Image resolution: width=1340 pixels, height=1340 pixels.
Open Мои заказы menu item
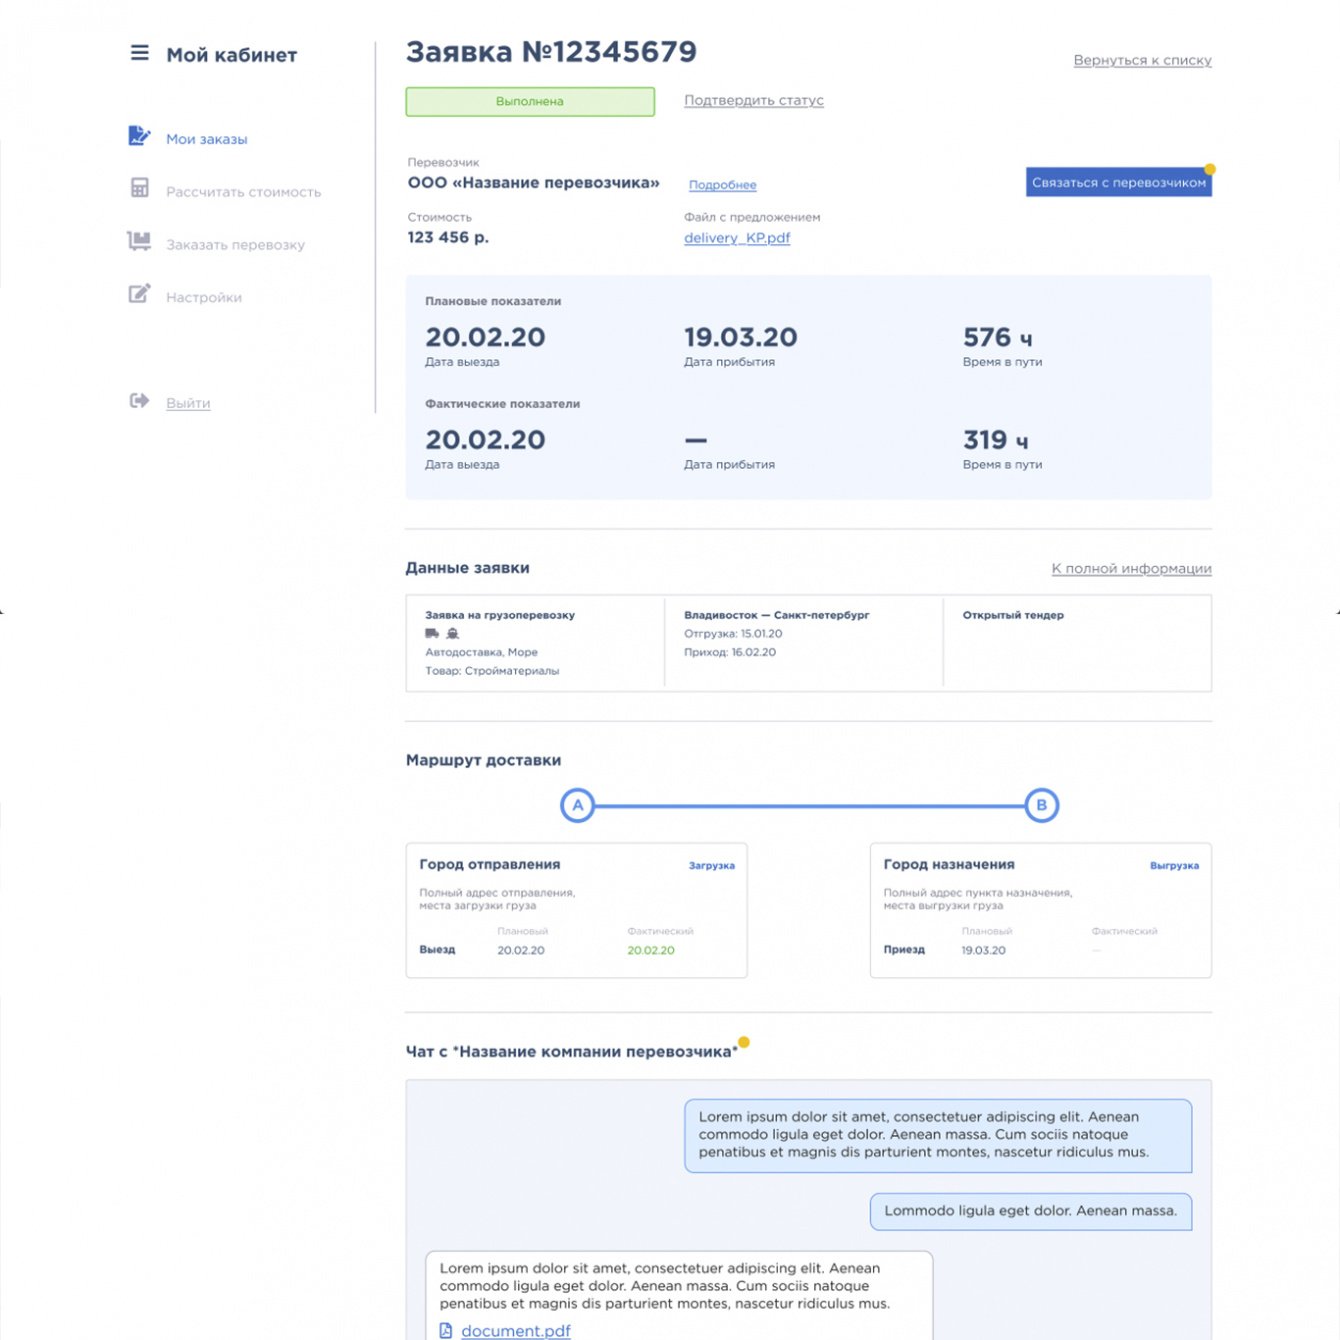point(206,139)
